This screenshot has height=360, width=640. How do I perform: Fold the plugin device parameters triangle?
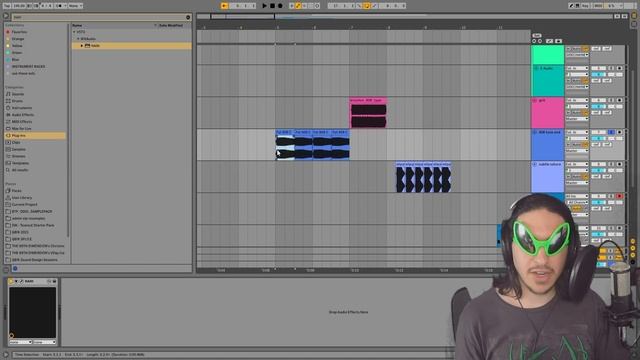16,281
